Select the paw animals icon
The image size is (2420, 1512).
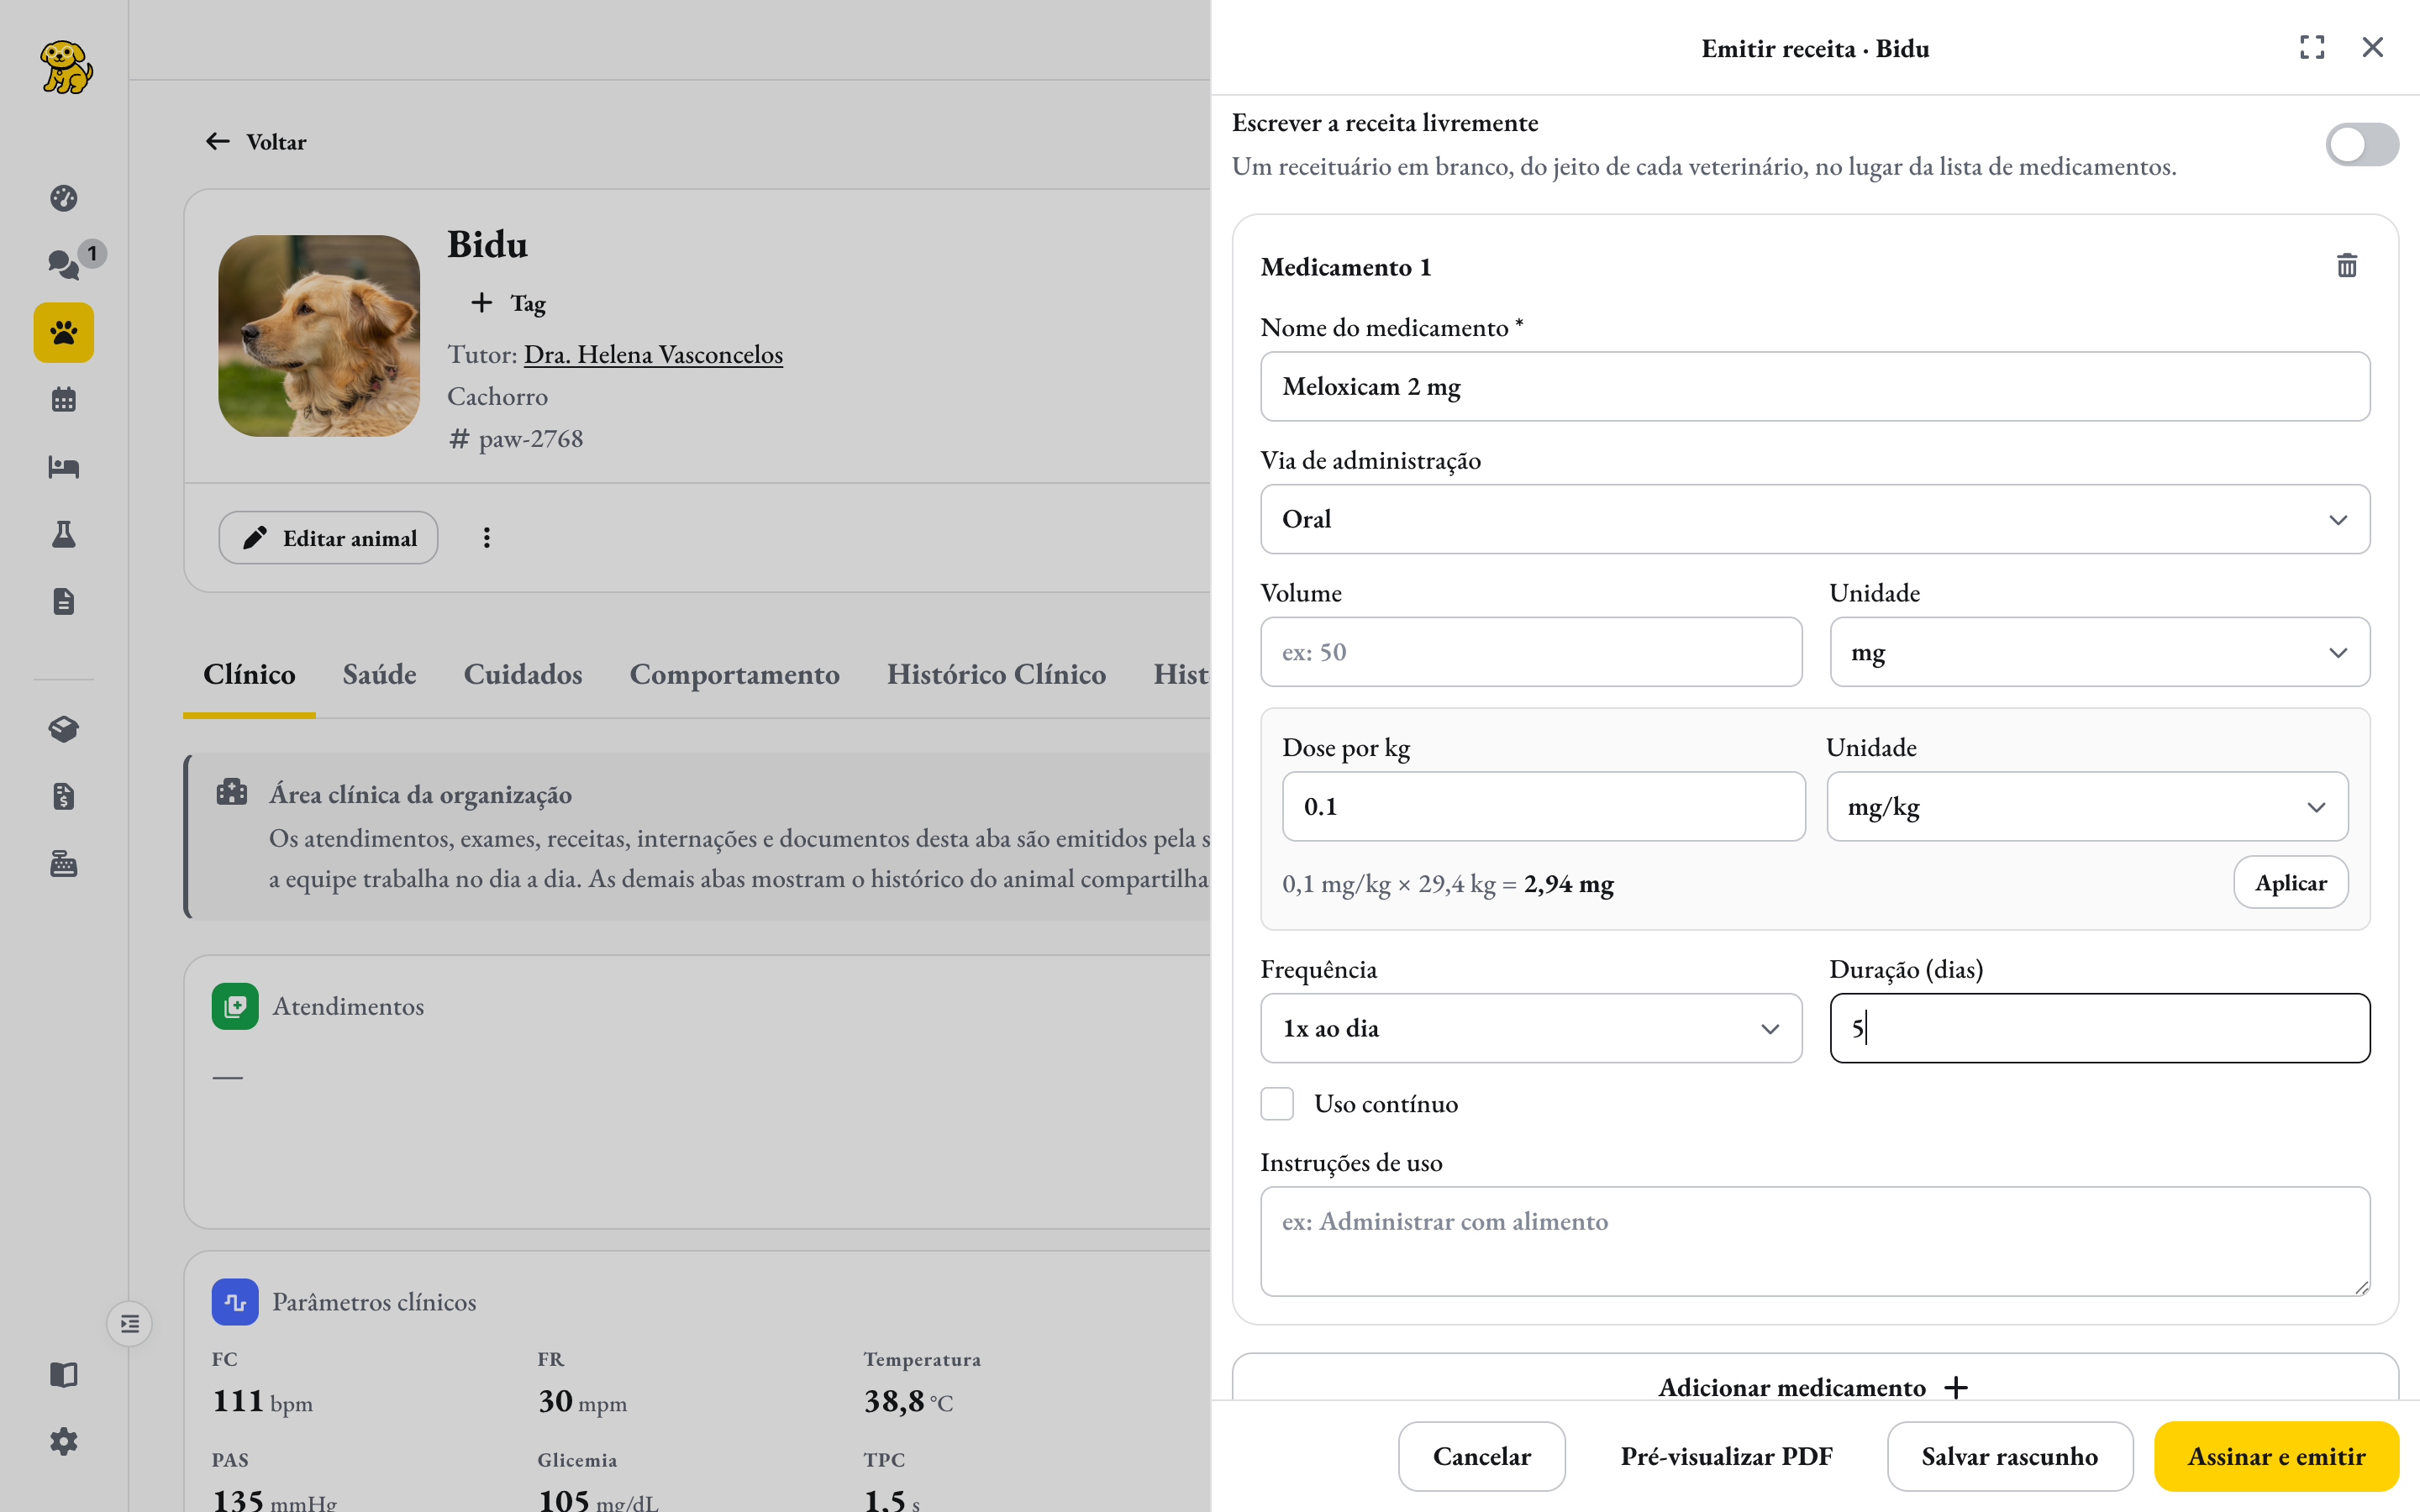(64, 332)
